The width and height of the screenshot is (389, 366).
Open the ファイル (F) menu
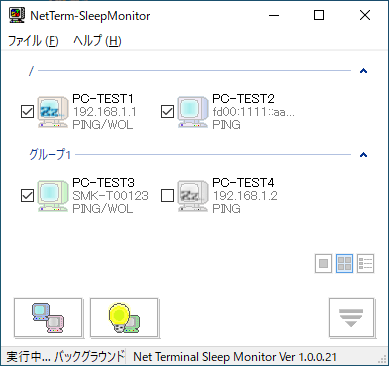pos(33,41)
